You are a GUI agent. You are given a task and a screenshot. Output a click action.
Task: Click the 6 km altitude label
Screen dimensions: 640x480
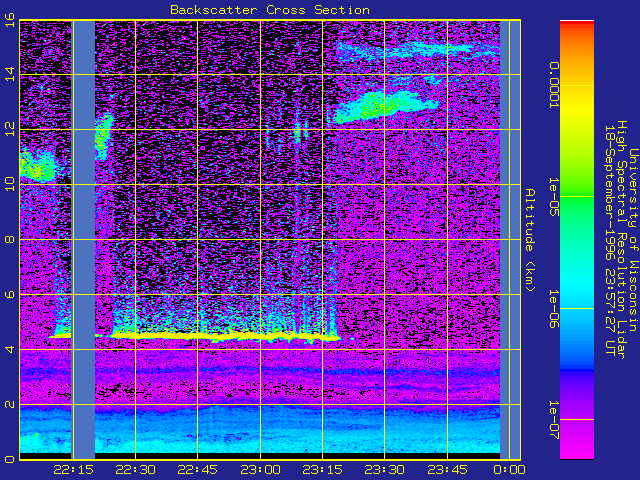click(x=10, y=294)
